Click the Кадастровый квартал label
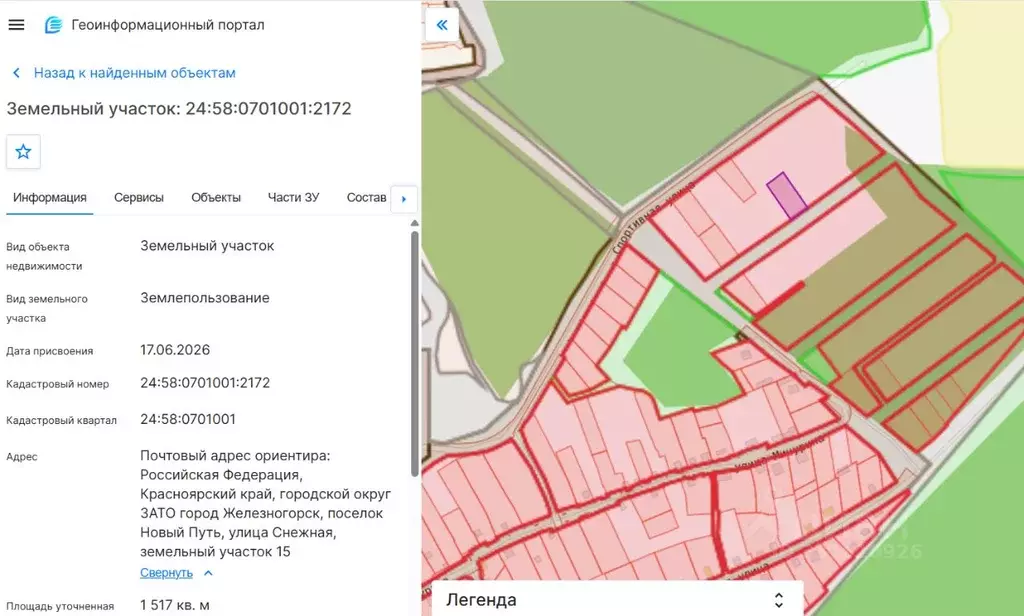Image resolution: width=1024 pixels, height=616 pixels. pos(61,420)
